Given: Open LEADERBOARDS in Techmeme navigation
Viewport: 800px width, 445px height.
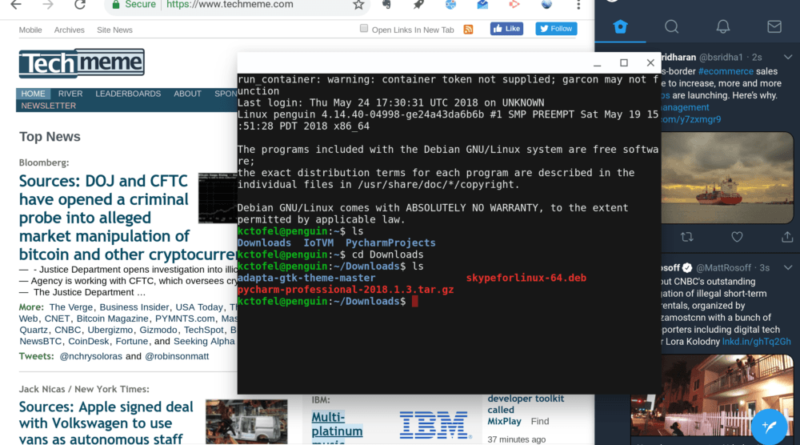Looking at the screenshot, I should coord(128,94).
